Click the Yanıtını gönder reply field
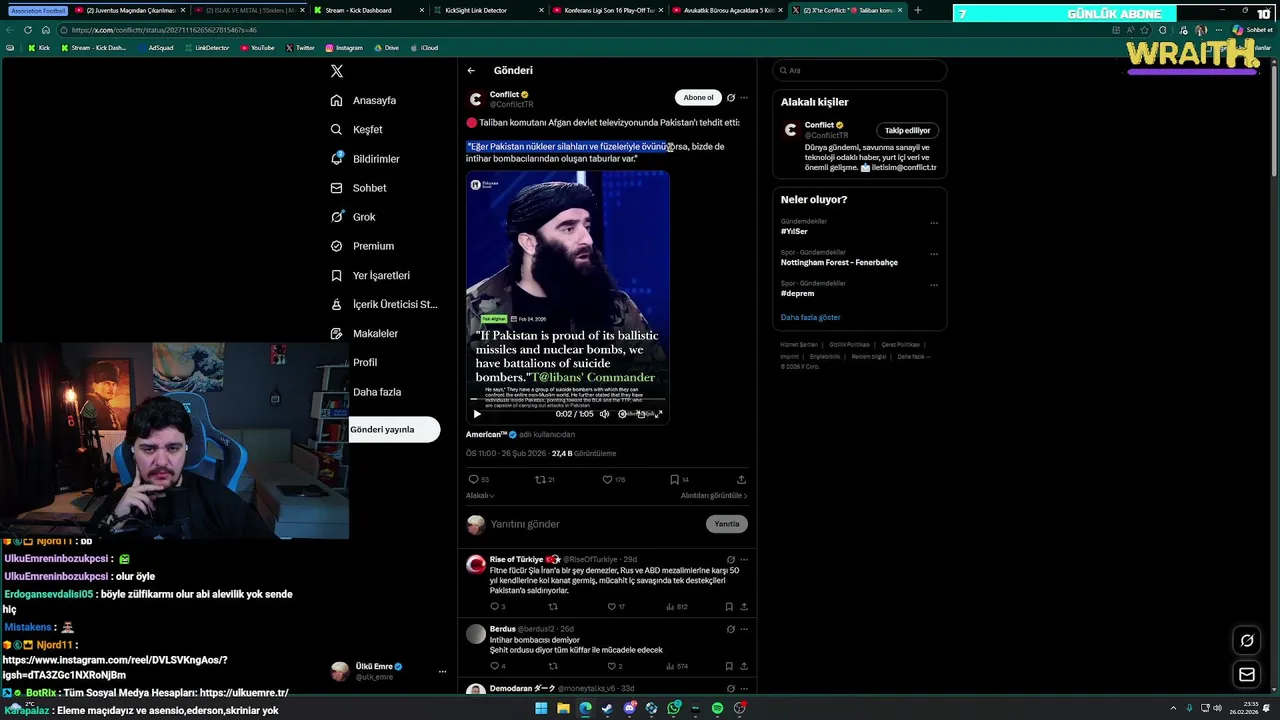Viewport: 1280px width, 720px height. click(x=595, y=524)
